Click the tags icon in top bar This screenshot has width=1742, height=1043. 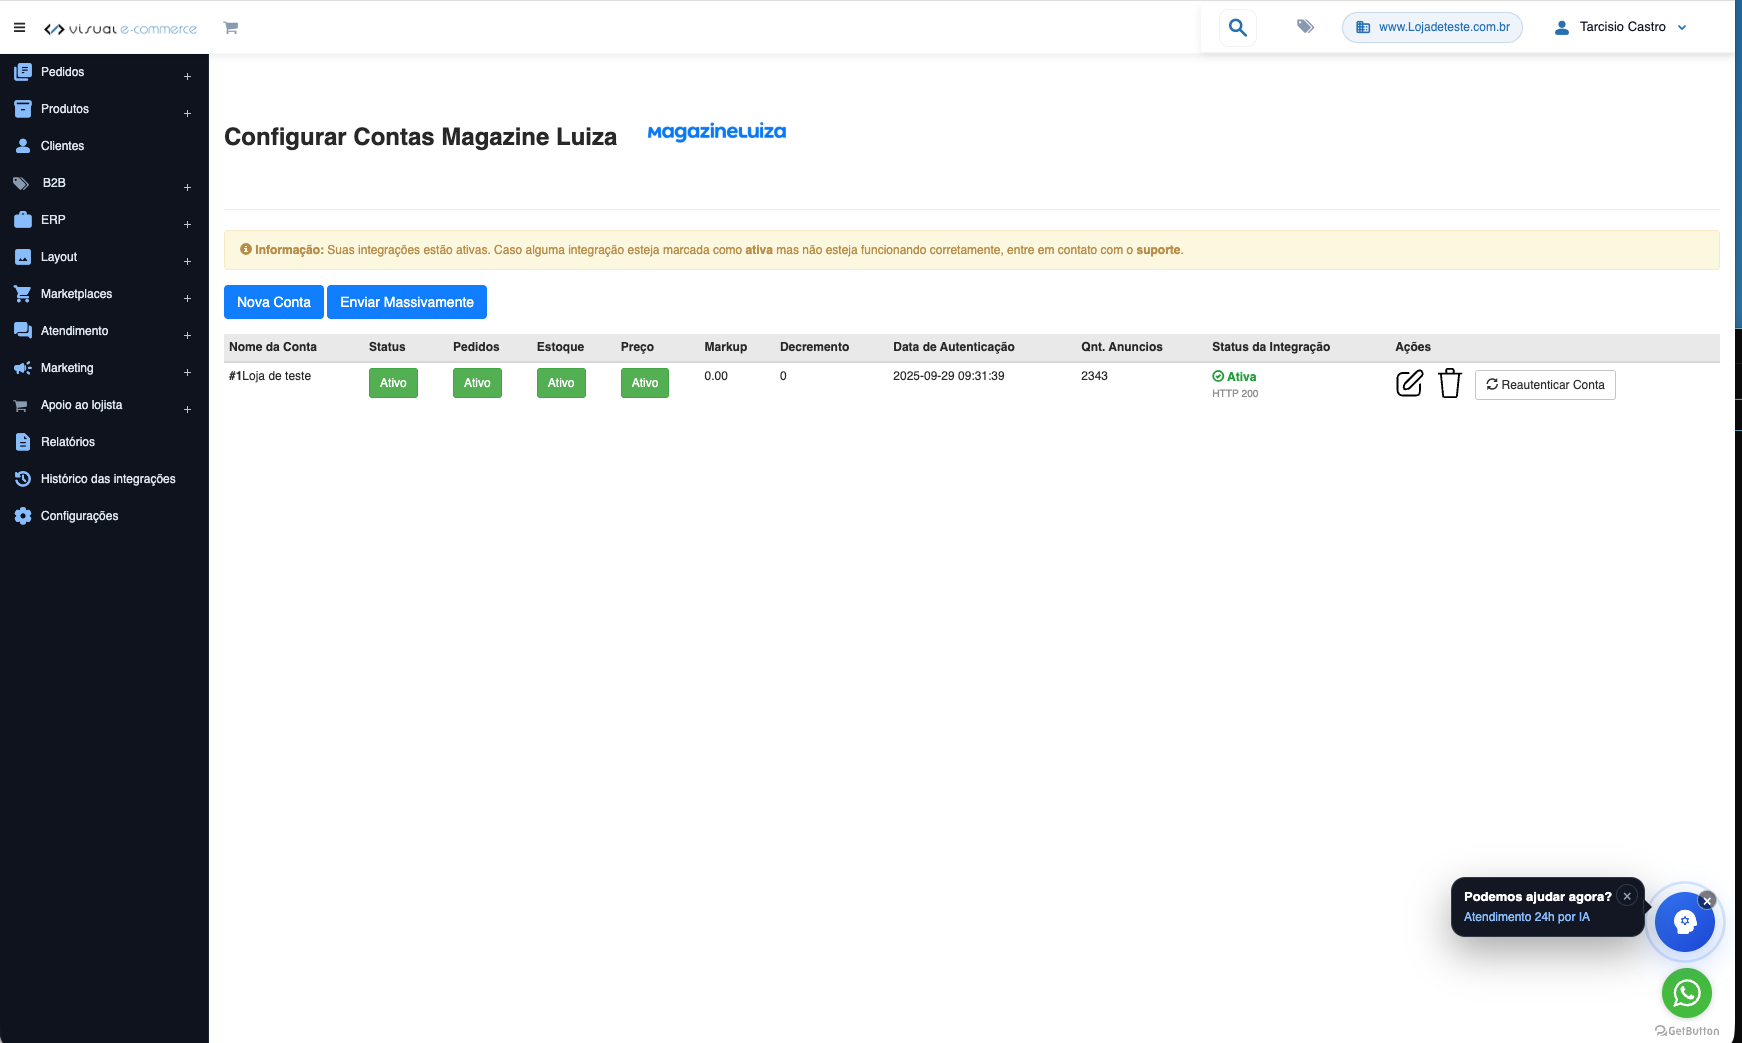click(x=1305, y=27)
